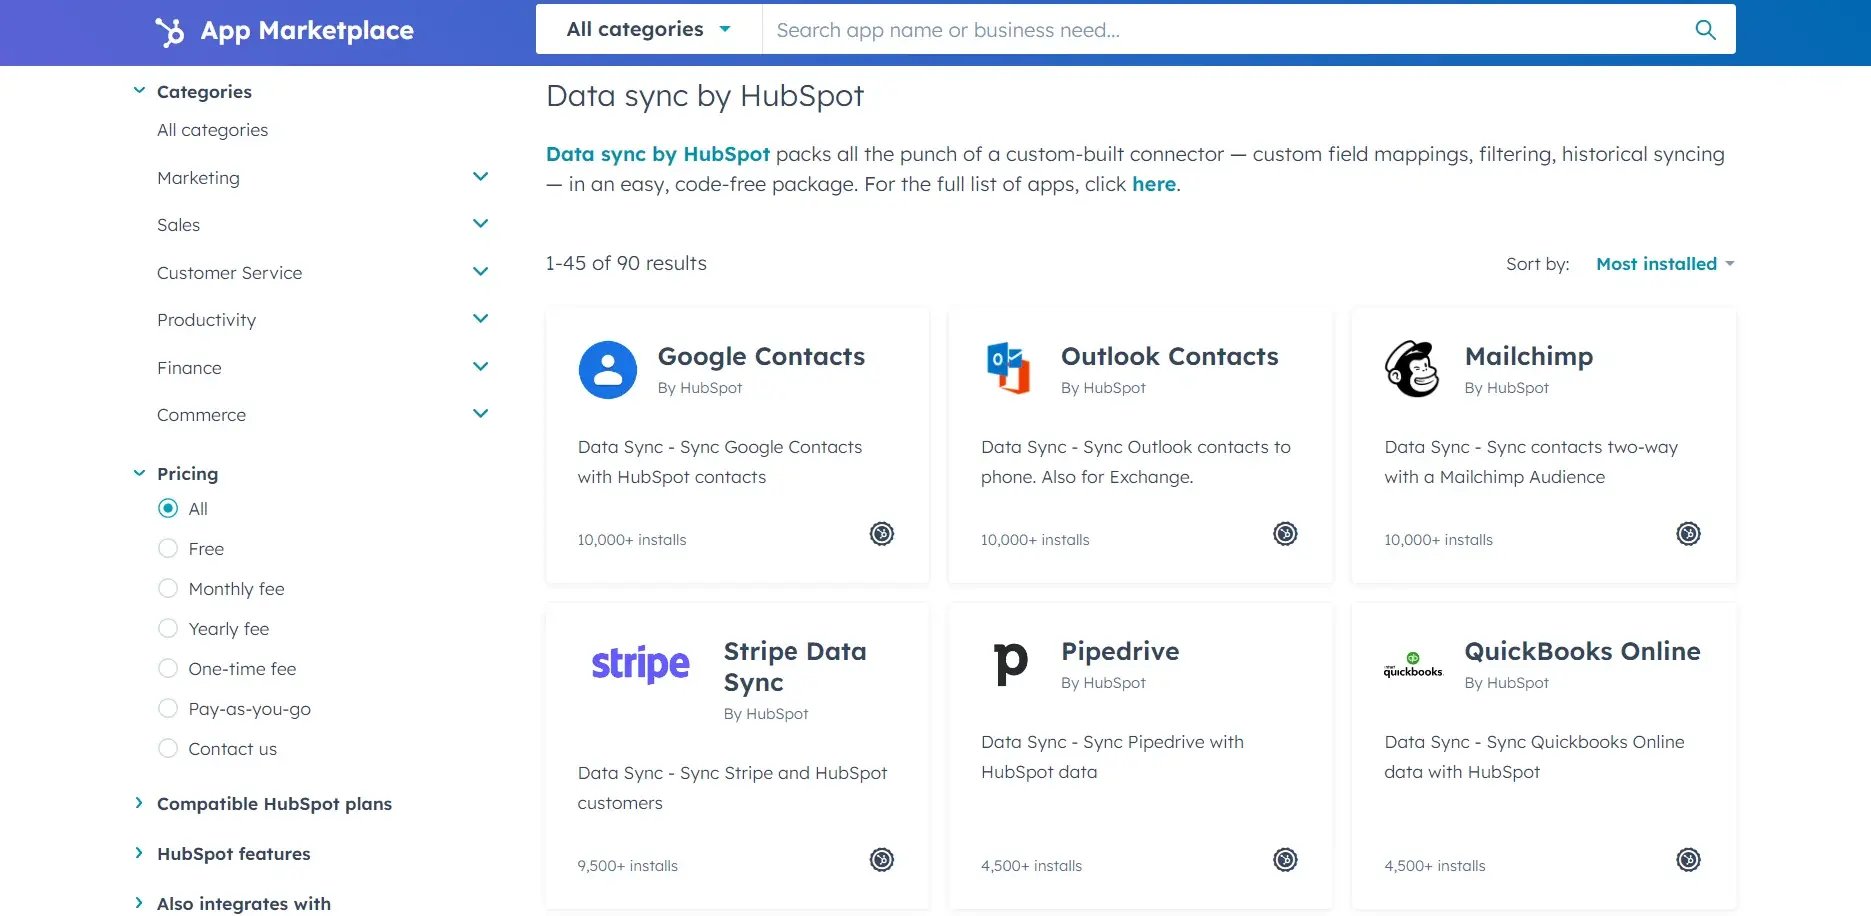Go to App Marketplace home title

coord(307,31)
